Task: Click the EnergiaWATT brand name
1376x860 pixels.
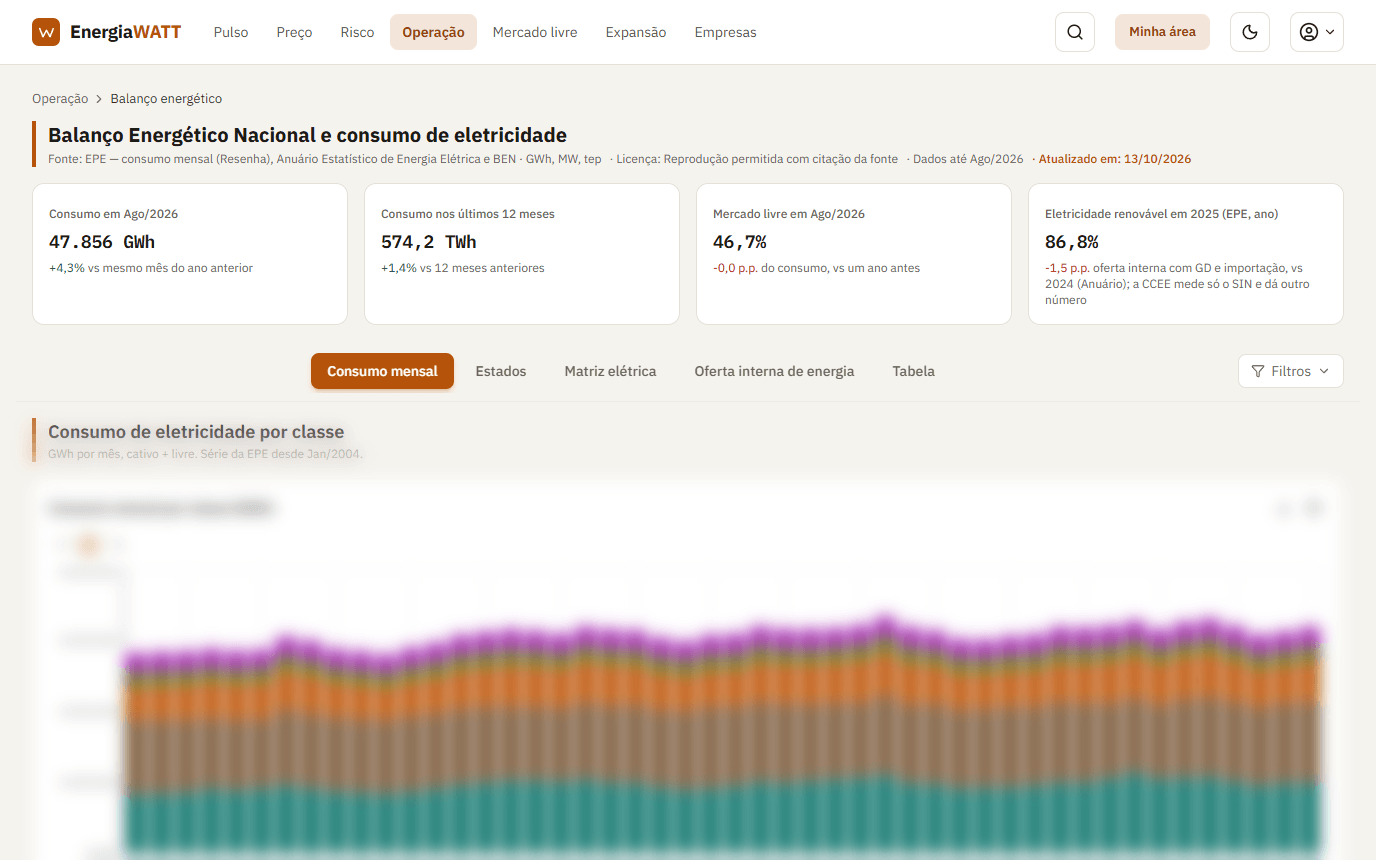Action: click(126, 32)
